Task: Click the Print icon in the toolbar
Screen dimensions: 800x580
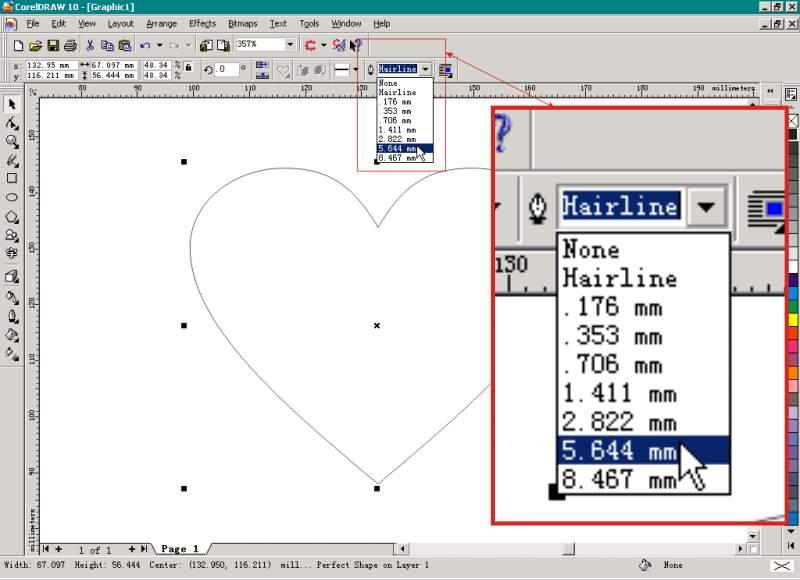Action: coord(70,45)
